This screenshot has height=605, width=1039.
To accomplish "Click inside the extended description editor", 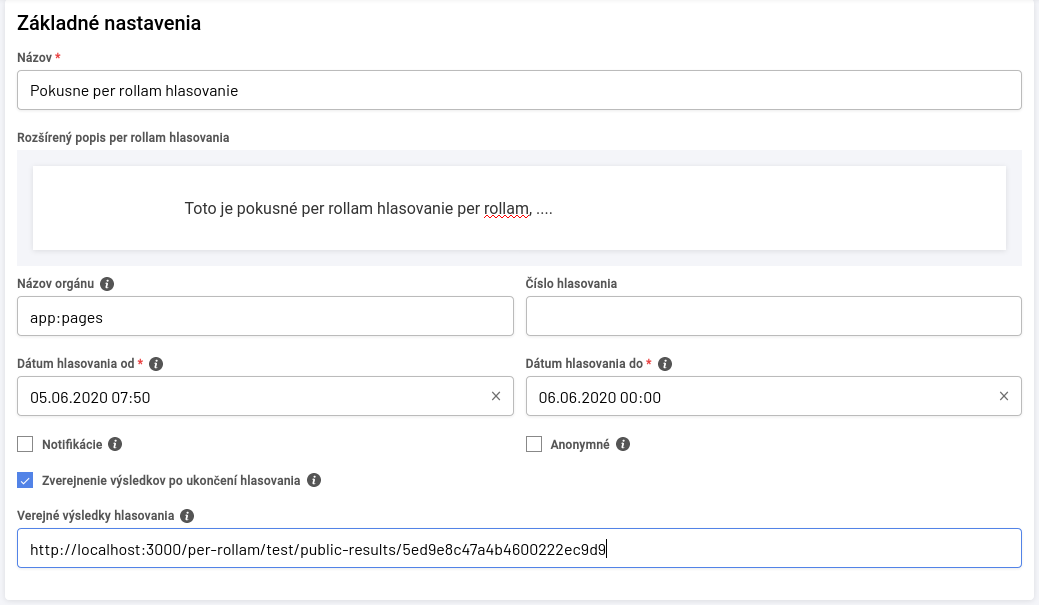I will click(x=520, y=207).
